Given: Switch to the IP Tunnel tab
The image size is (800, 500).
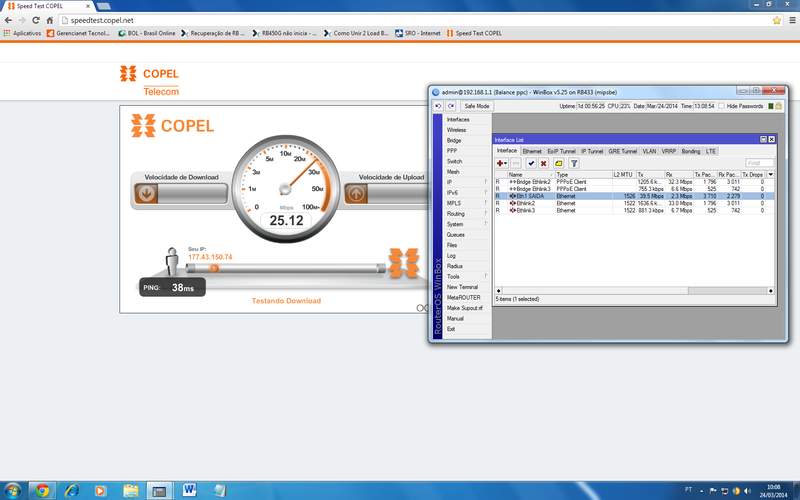Looking at the screenshot, I should point(592,151).
